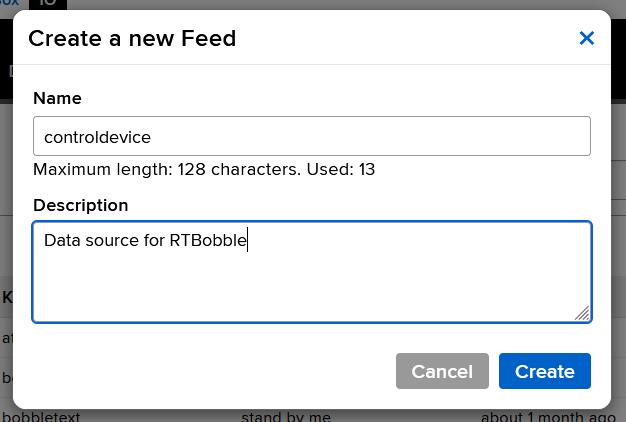626x422 pixels.
Task: Click the Description field label
Action: (80, 205)
